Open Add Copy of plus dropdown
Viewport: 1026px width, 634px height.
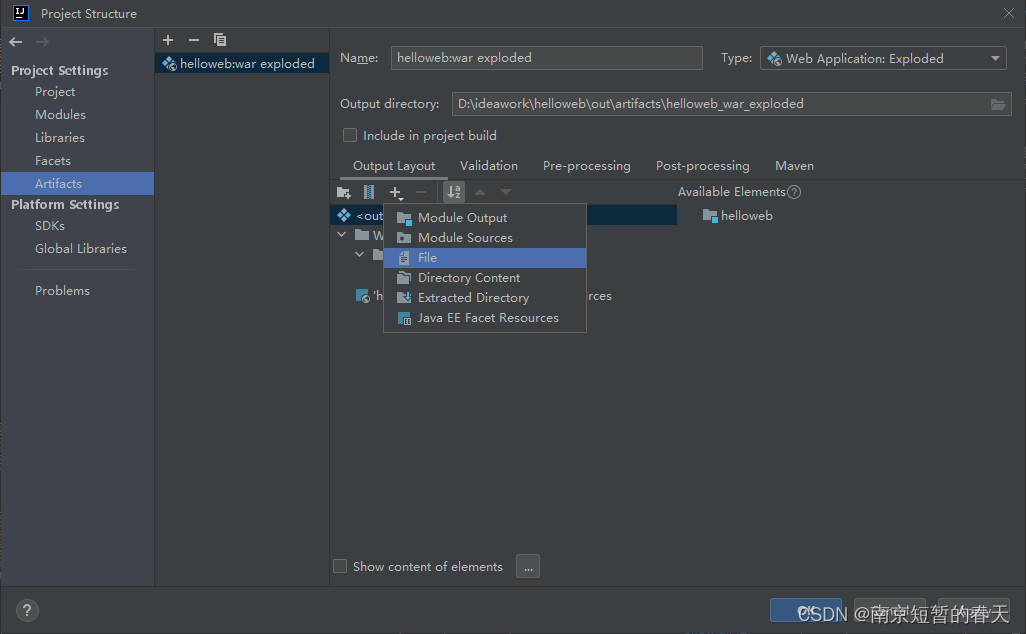[x=396, y=192]
